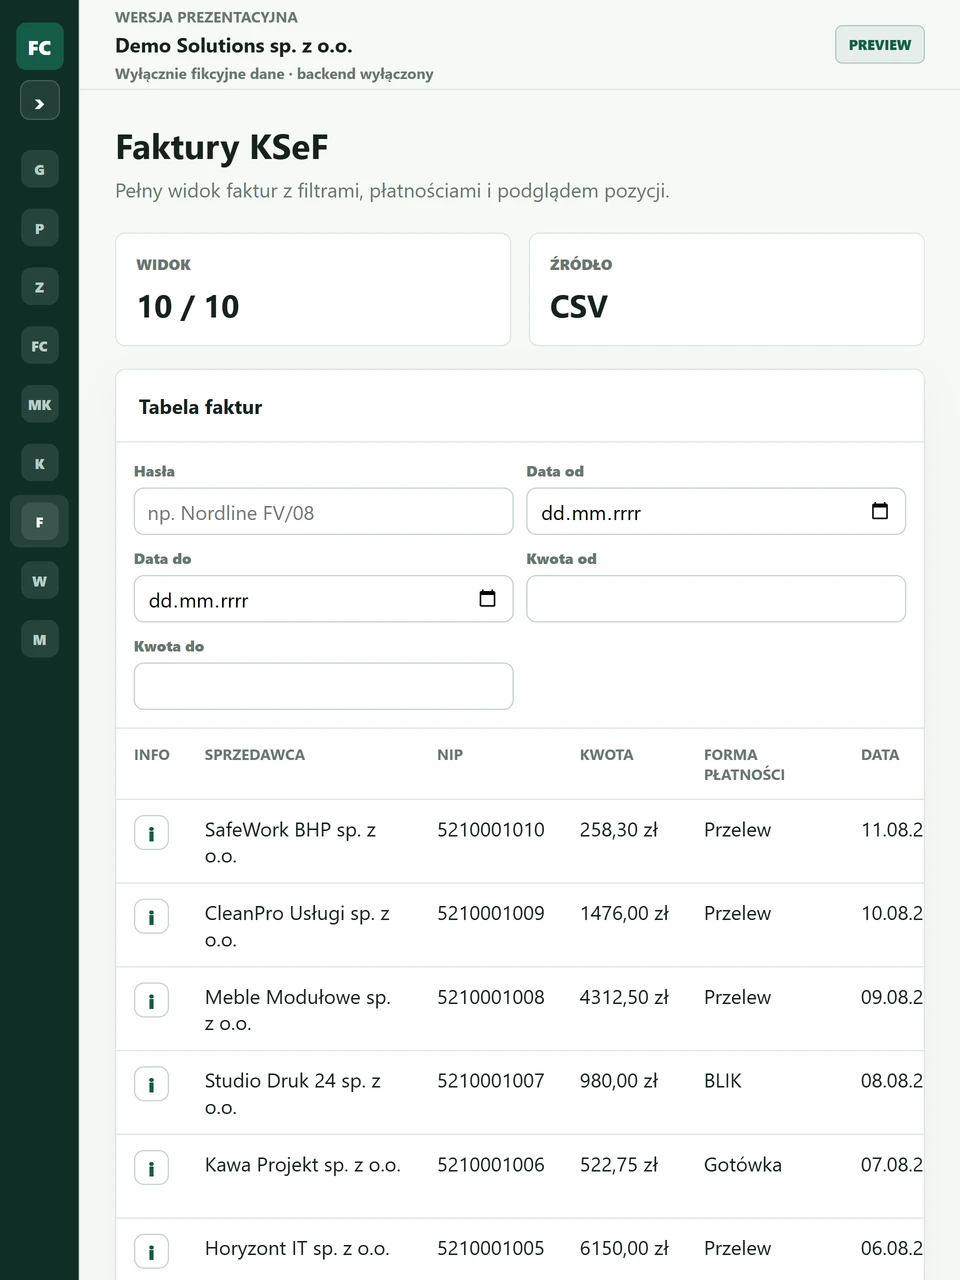
Task: Click amount 6150,00 zł
Action: point(624,1248)
